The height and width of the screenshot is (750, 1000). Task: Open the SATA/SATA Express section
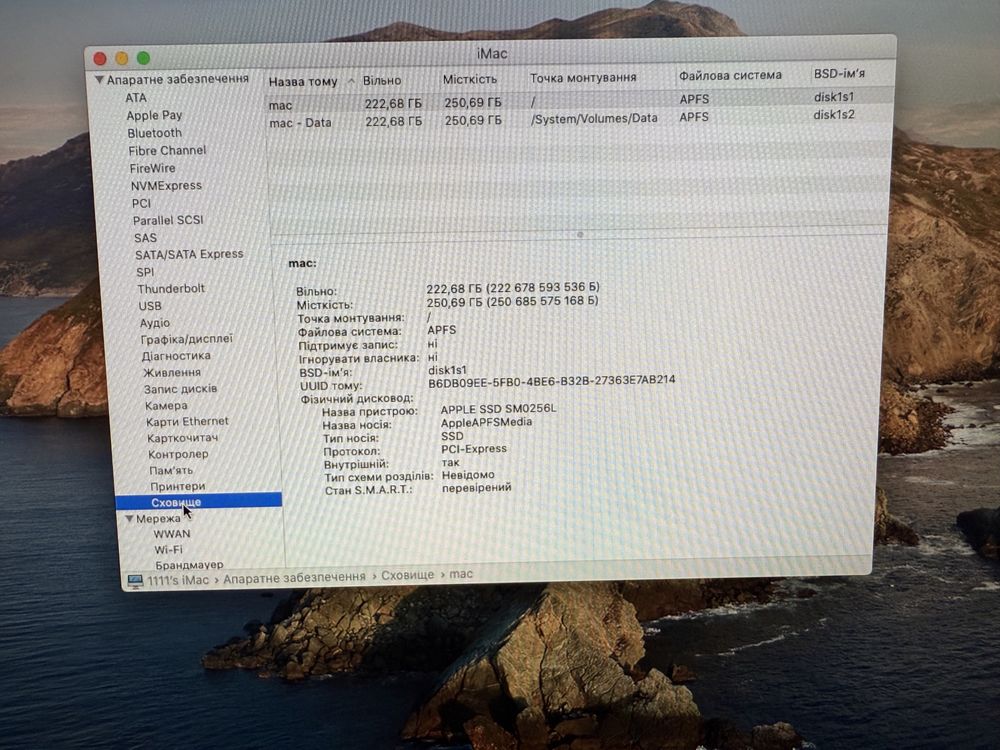[189, 254]
